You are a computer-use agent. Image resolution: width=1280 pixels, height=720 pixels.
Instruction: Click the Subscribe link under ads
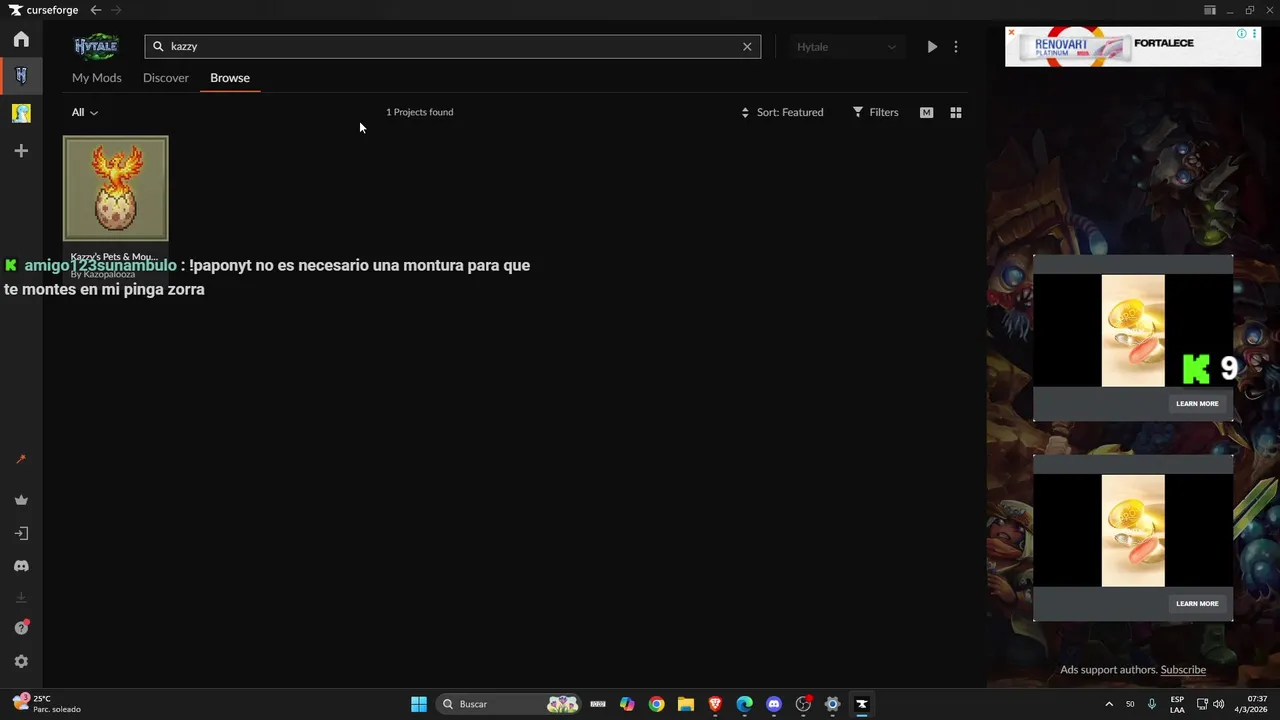[1183, 670]
